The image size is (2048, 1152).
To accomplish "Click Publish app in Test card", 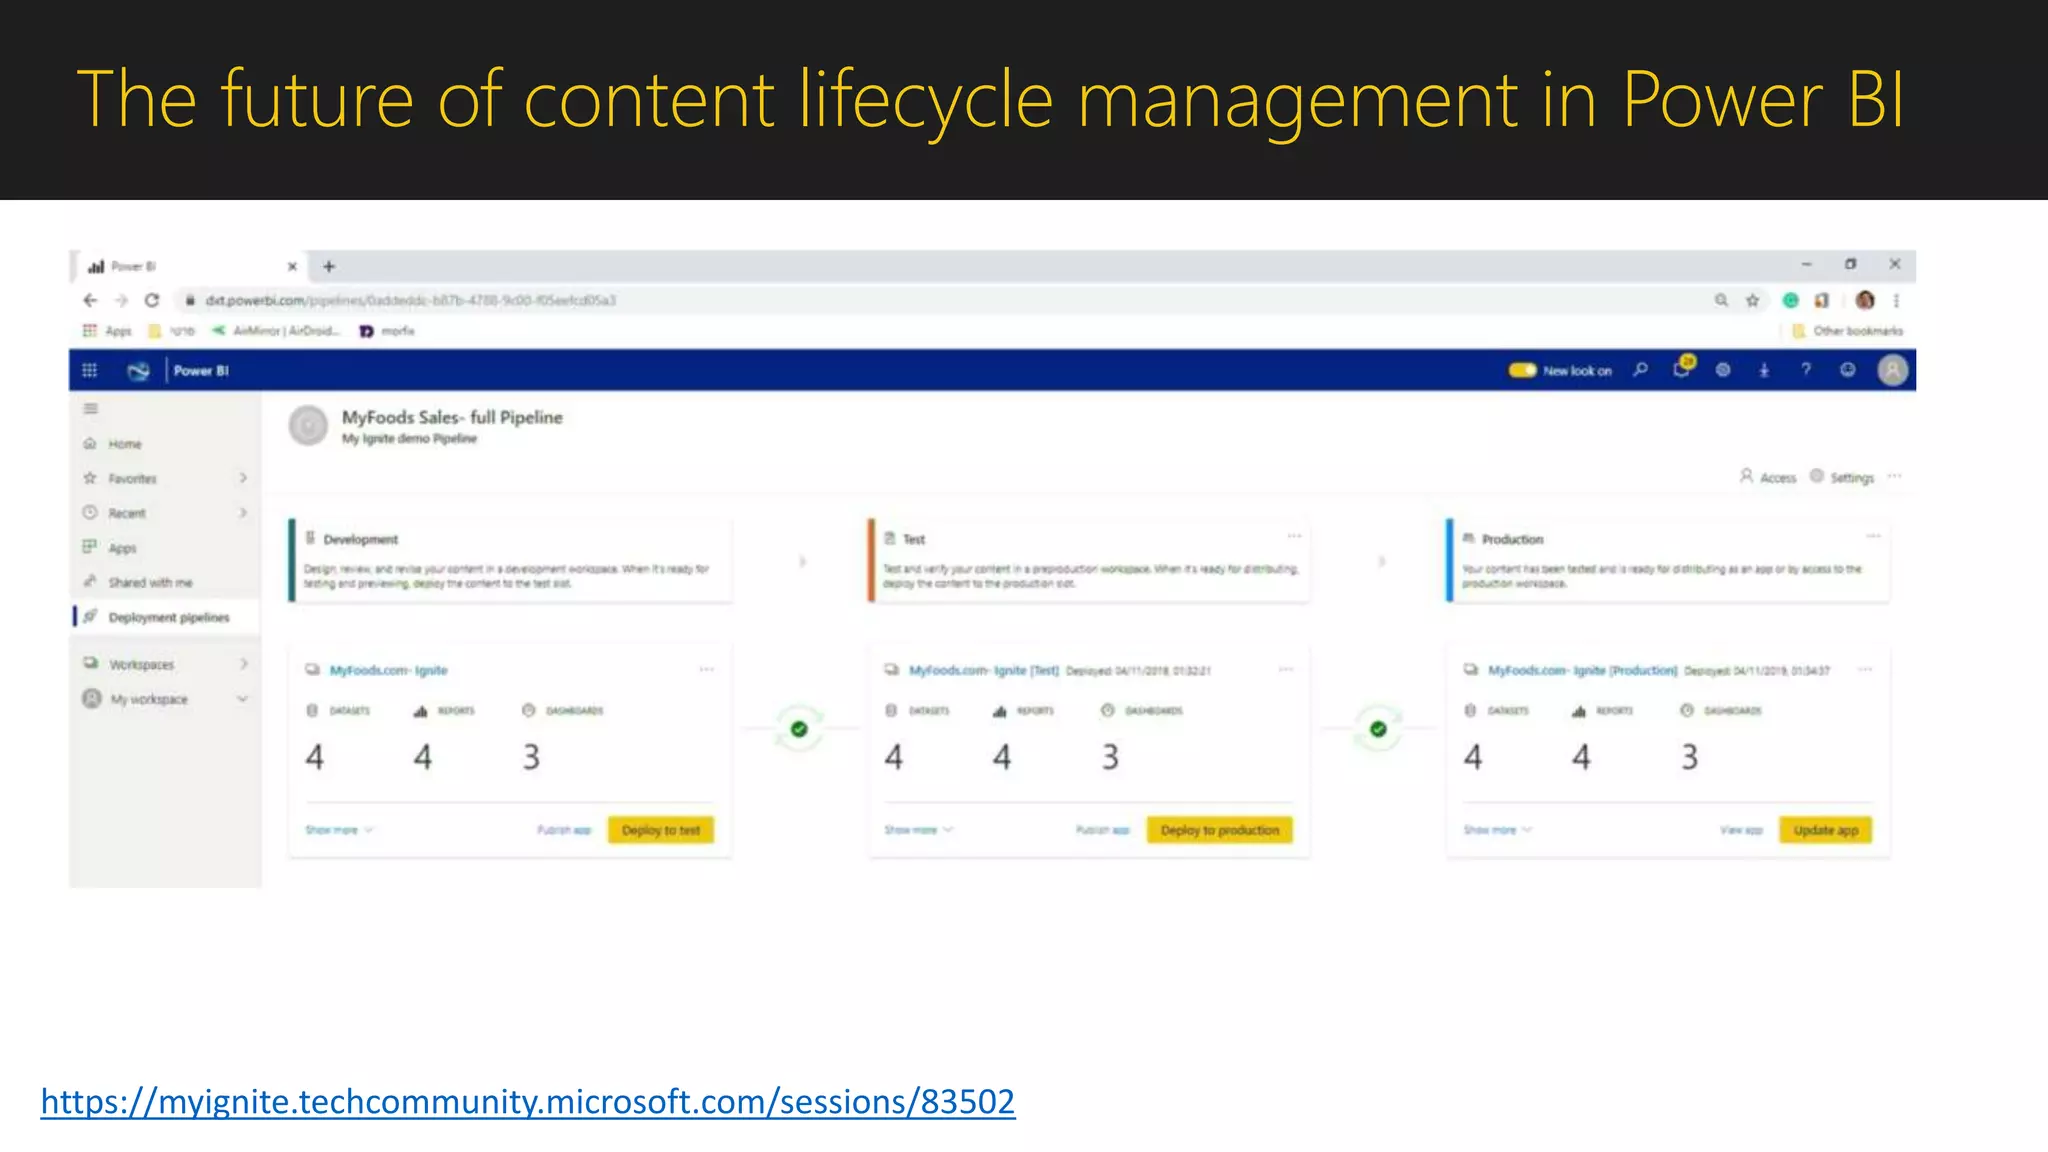I will click(x=1103, y=830).
